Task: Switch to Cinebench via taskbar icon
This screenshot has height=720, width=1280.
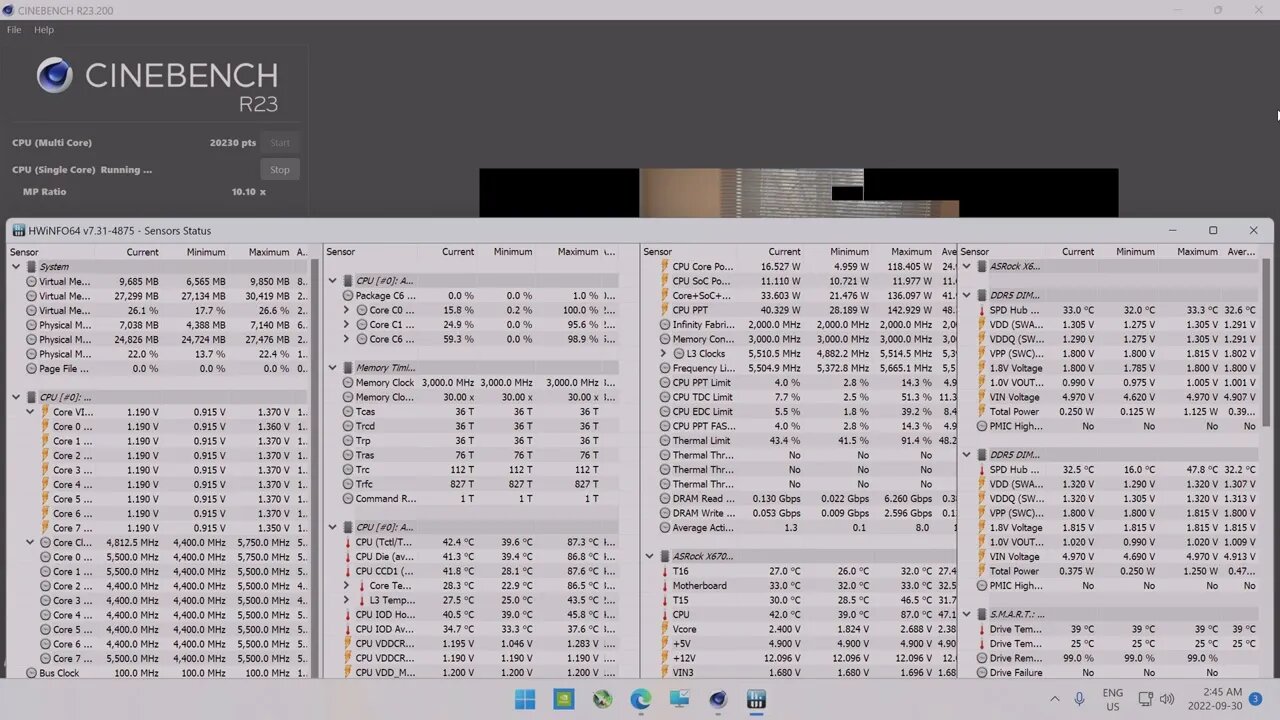Action: coord(718,699)
